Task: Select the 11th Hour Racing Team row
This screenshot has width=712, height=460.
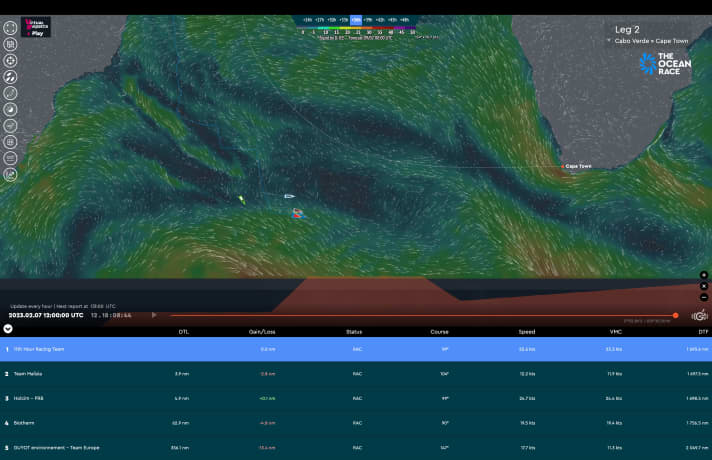Action: point(356,349)
